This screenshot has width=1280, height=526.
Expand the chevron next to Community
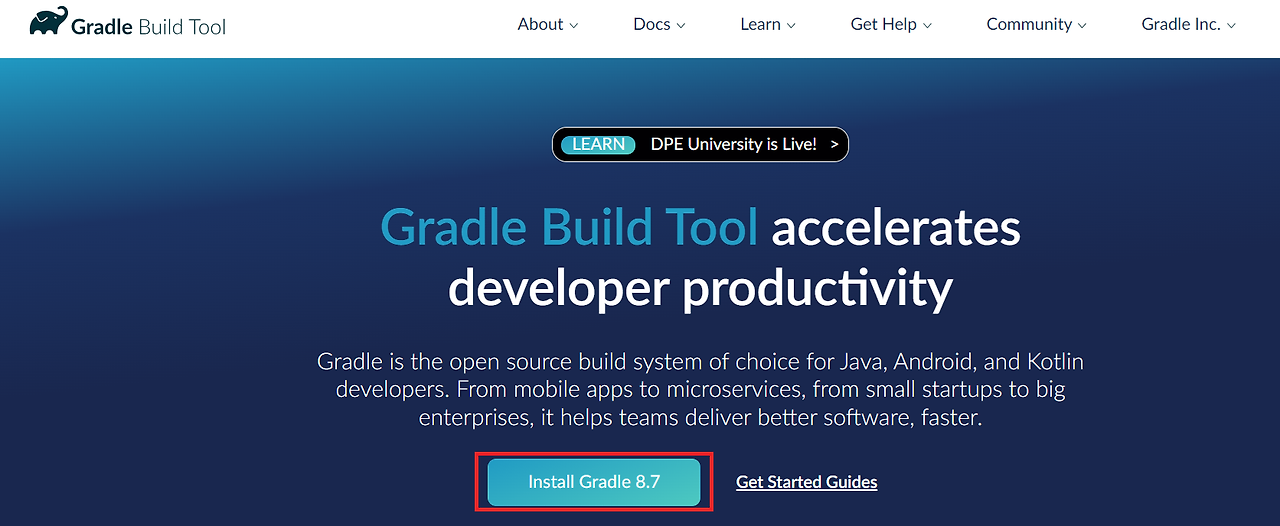tap(1081, 26)
